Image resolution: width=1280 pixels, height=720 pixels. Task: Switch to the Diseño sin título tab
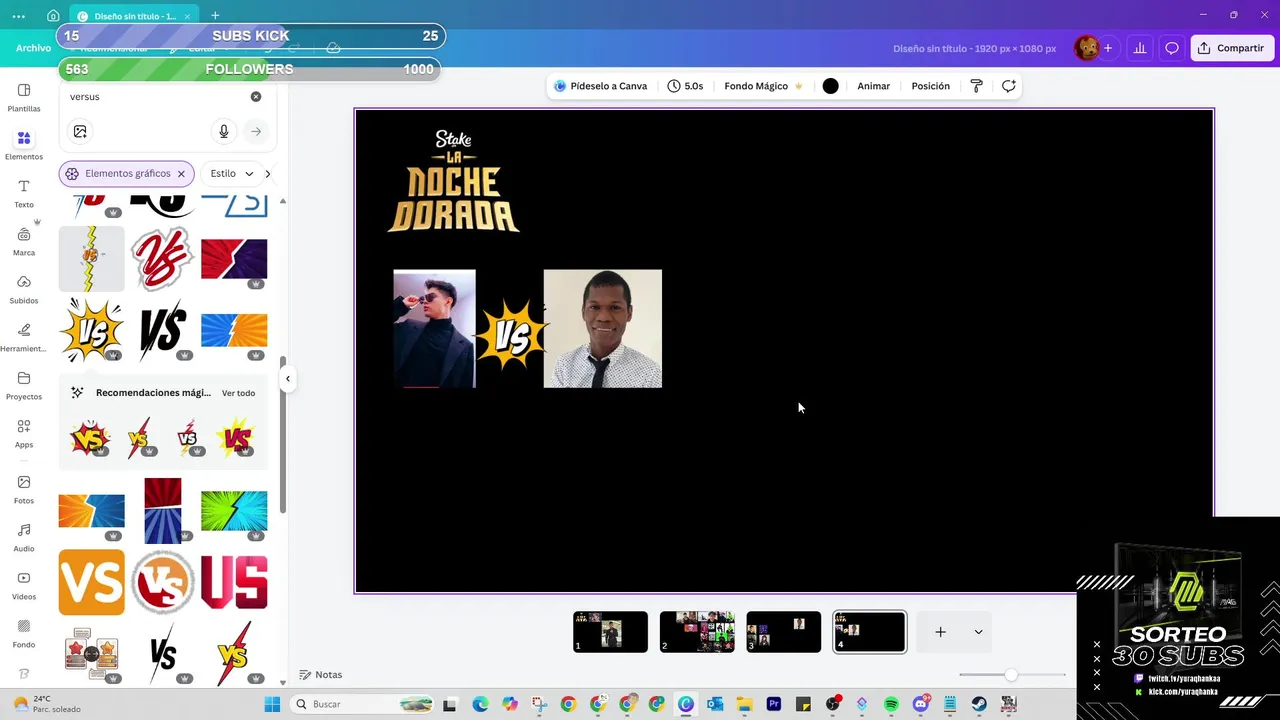[134, 16]
